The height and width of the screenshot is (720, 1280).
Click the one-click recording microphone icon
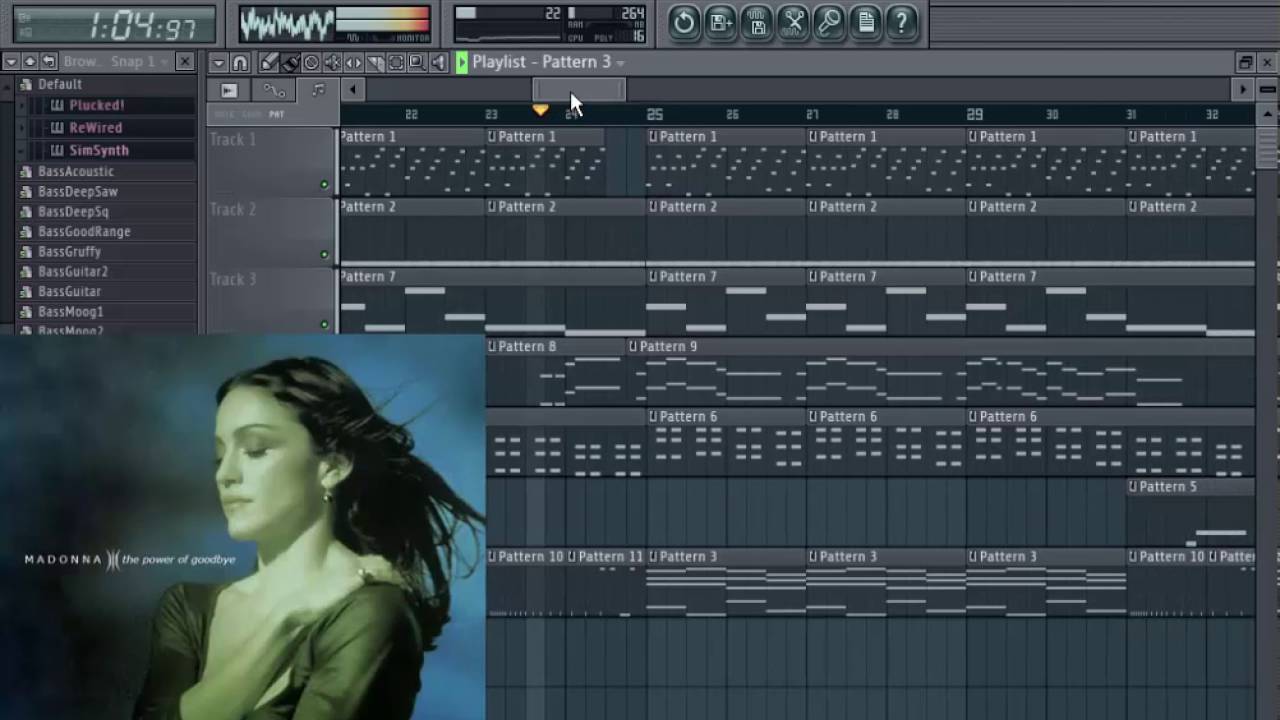[829, 22]
